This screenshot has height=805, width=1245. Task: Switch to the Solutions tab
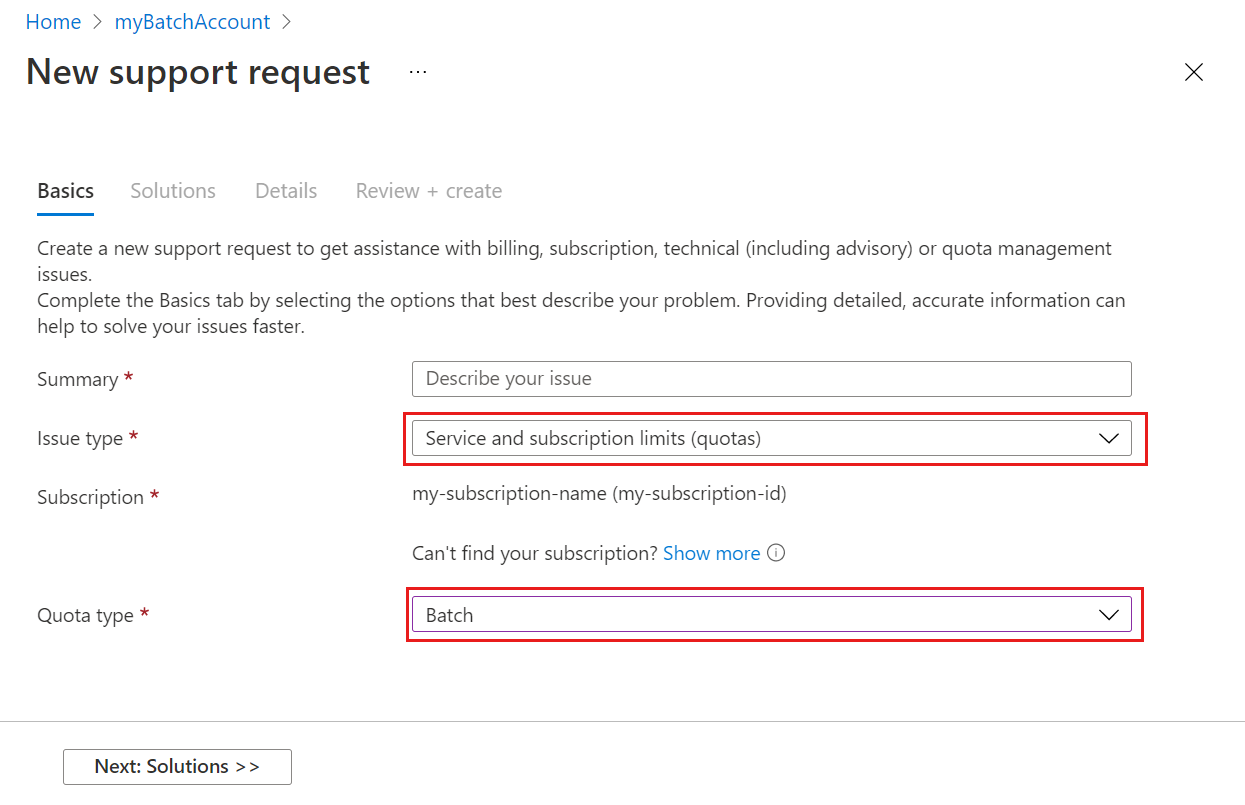172,190
